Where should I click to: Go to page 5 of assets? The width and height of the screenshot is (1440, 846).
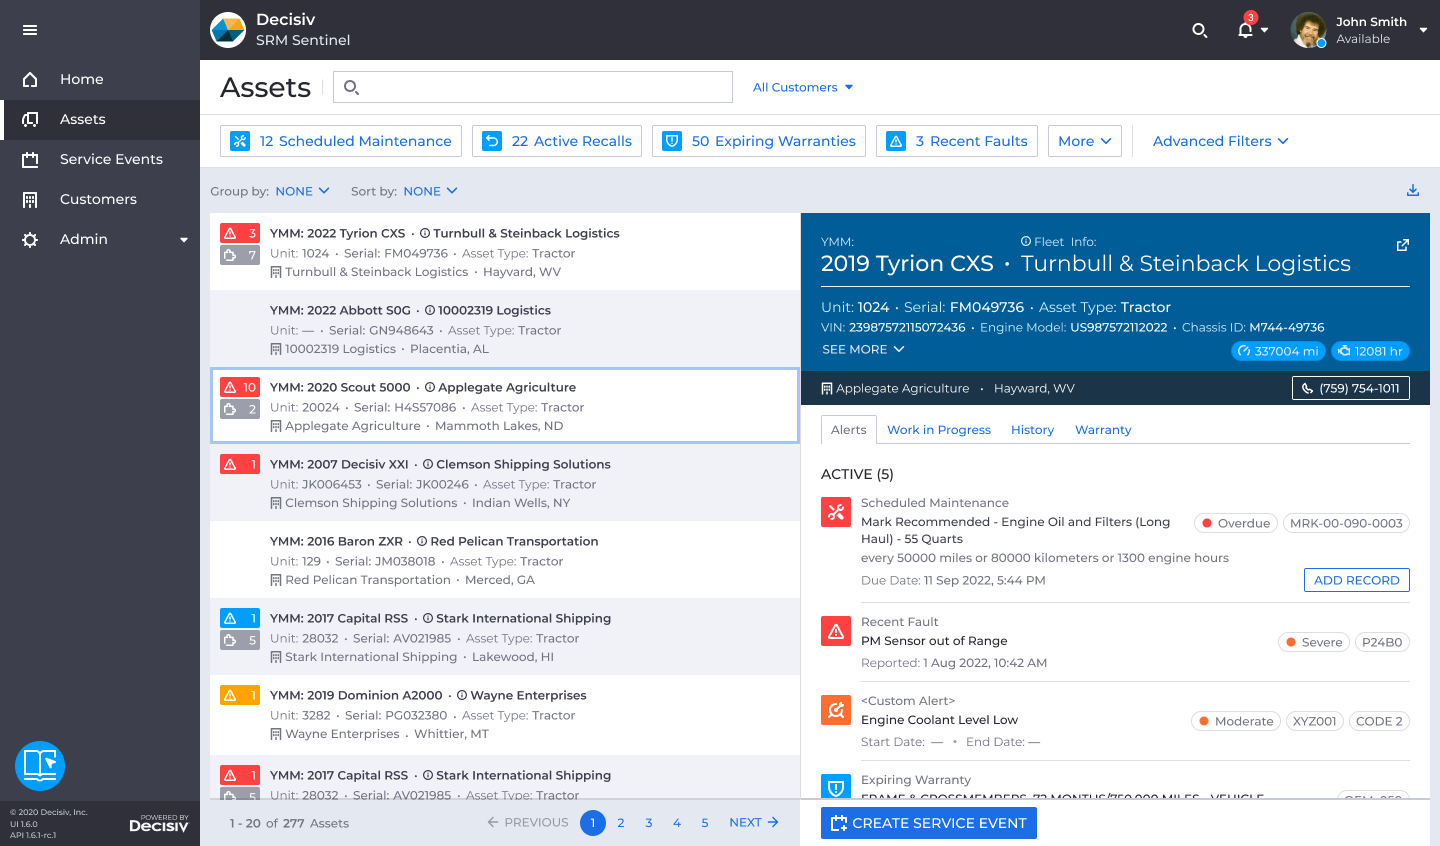(705, 823)
